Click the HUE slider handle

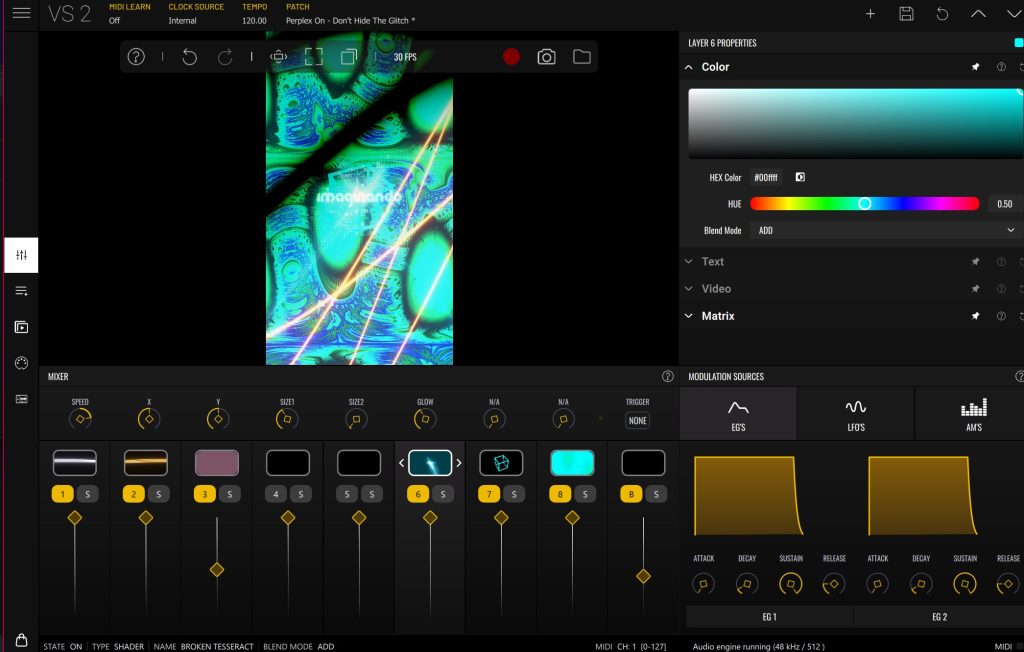coord(865,204)
